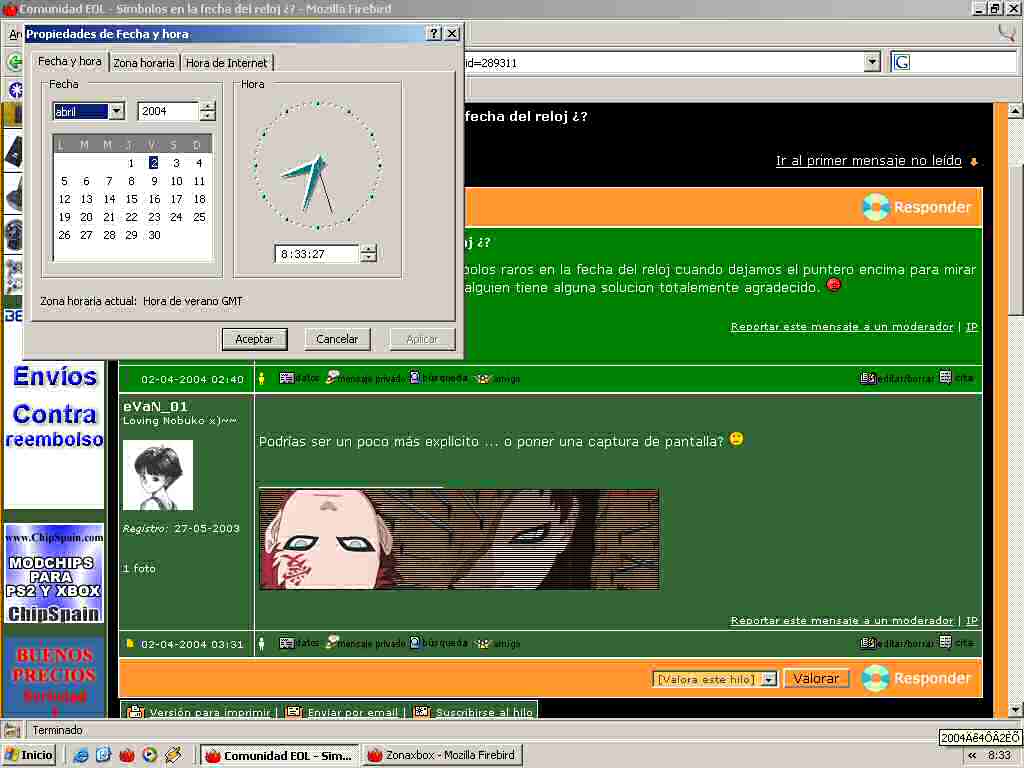Expand hidden system tray icons
This screenshot has height=768, width=1024.
tap(972, 756)
